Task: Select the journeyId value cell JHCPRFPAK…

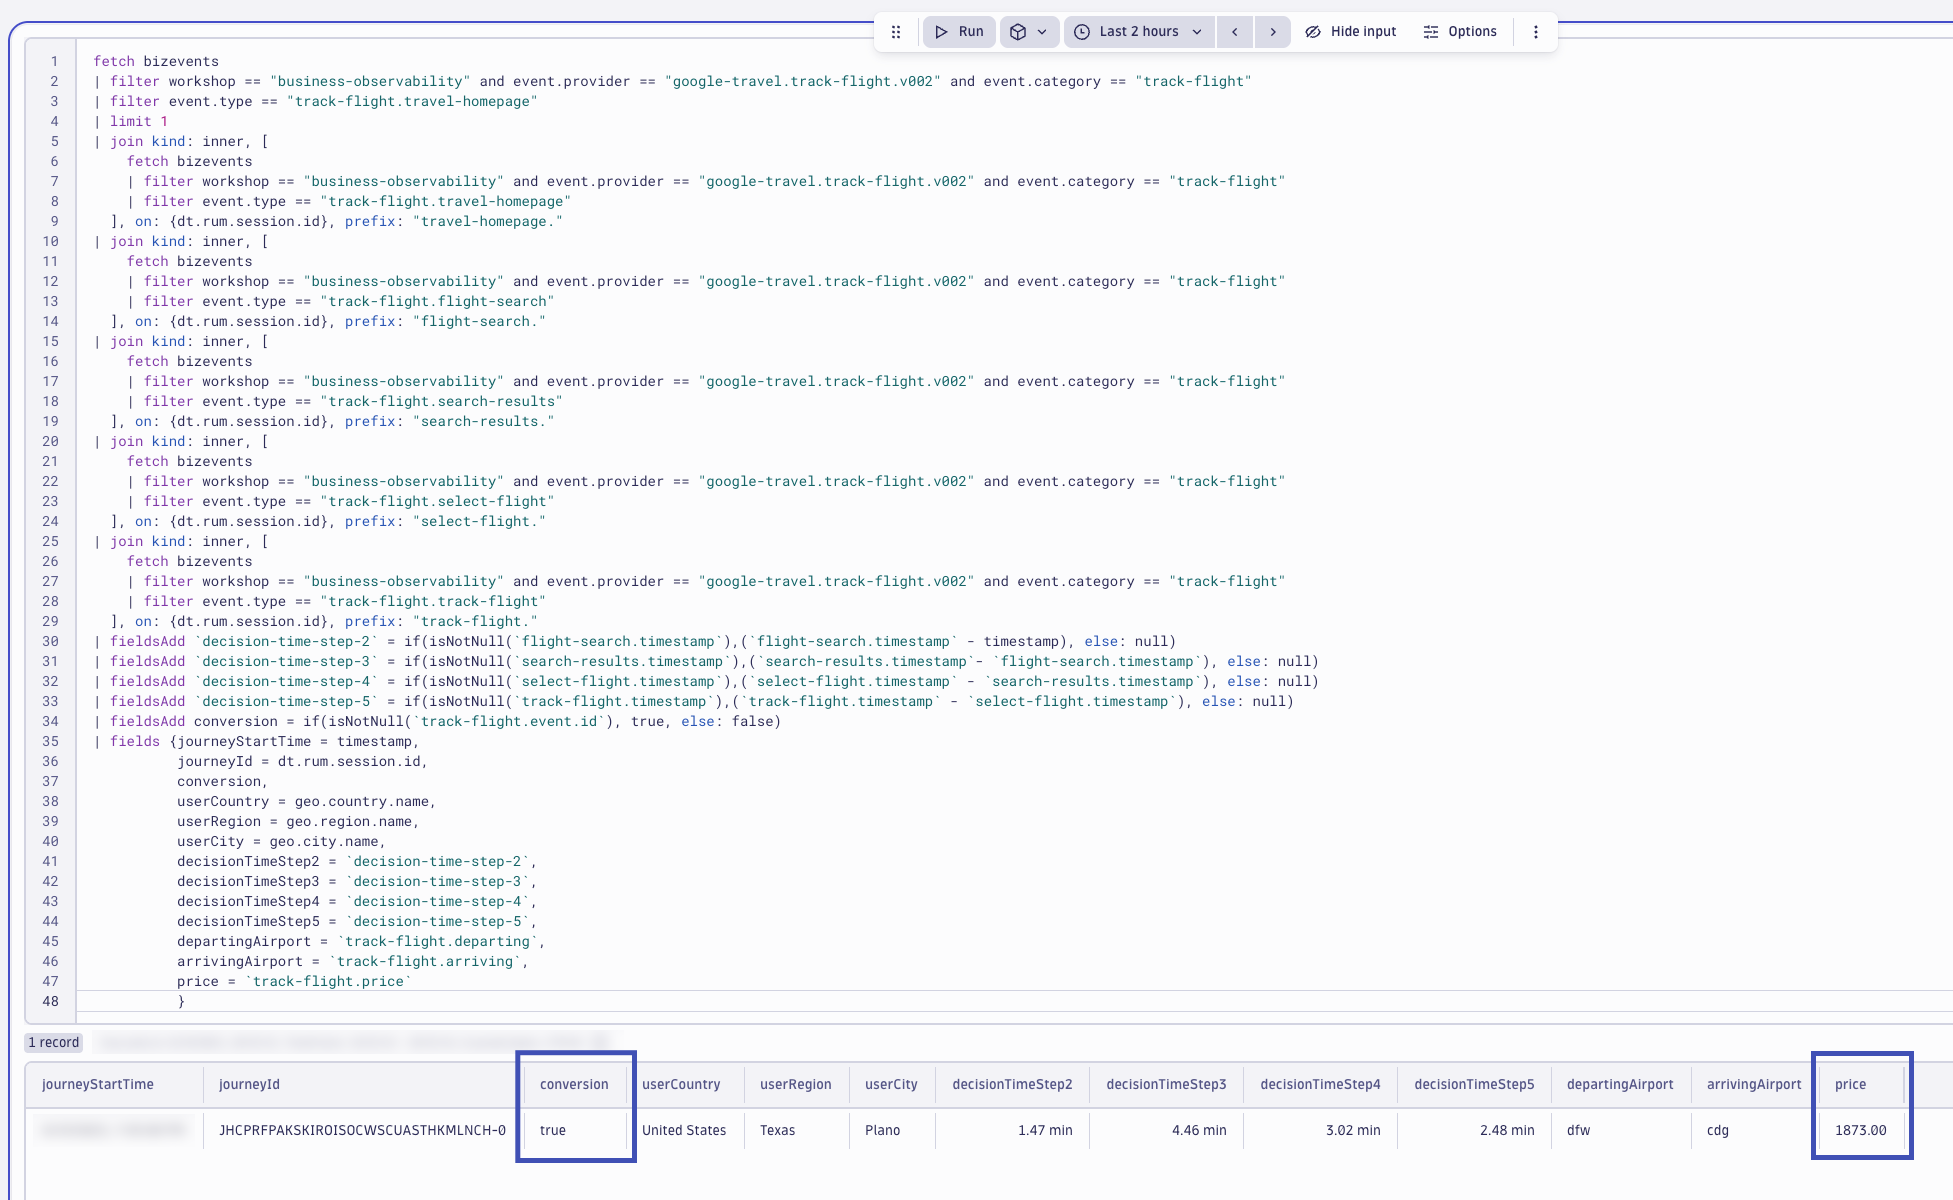Action: click(362, 1131)
